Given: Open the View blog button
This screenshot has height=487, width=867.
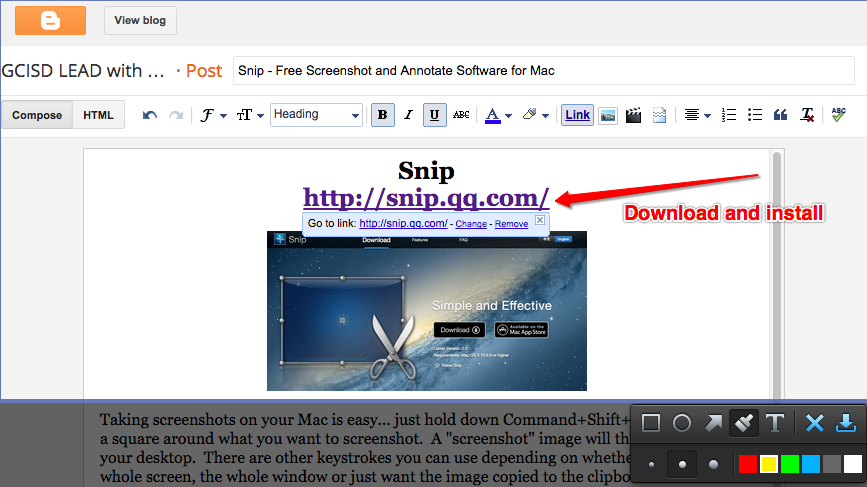Looking at the screenshot, I should [x=140, y=20].
